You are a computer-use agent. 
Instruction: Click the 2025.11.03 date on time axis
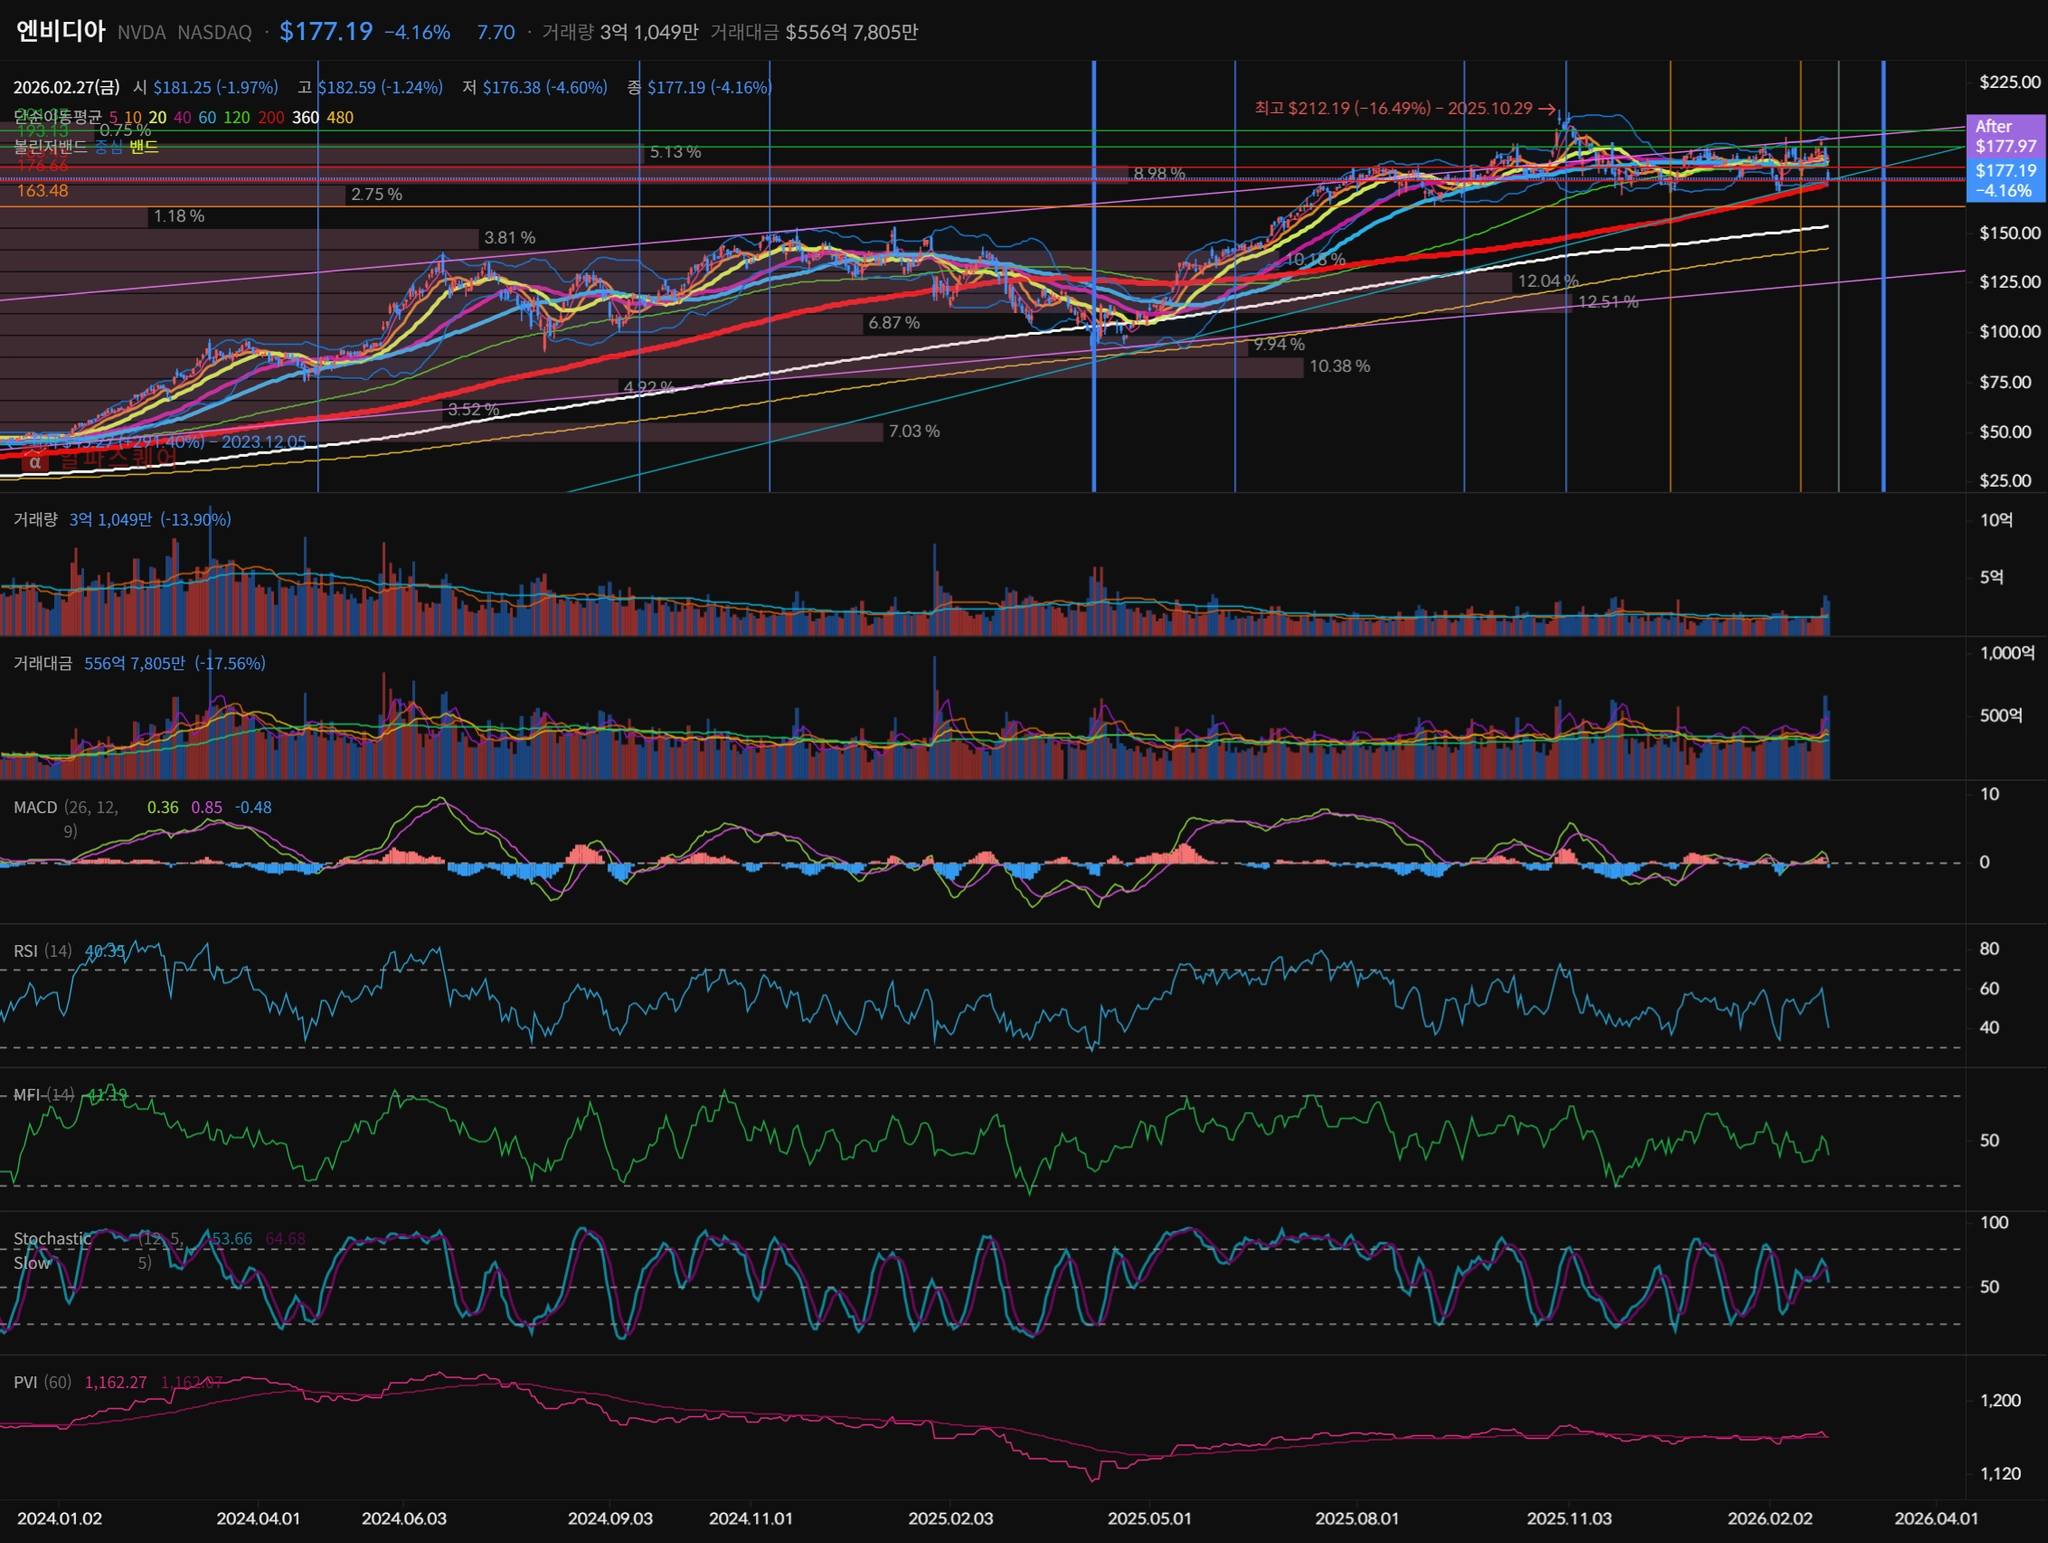pos(1569,1518)
